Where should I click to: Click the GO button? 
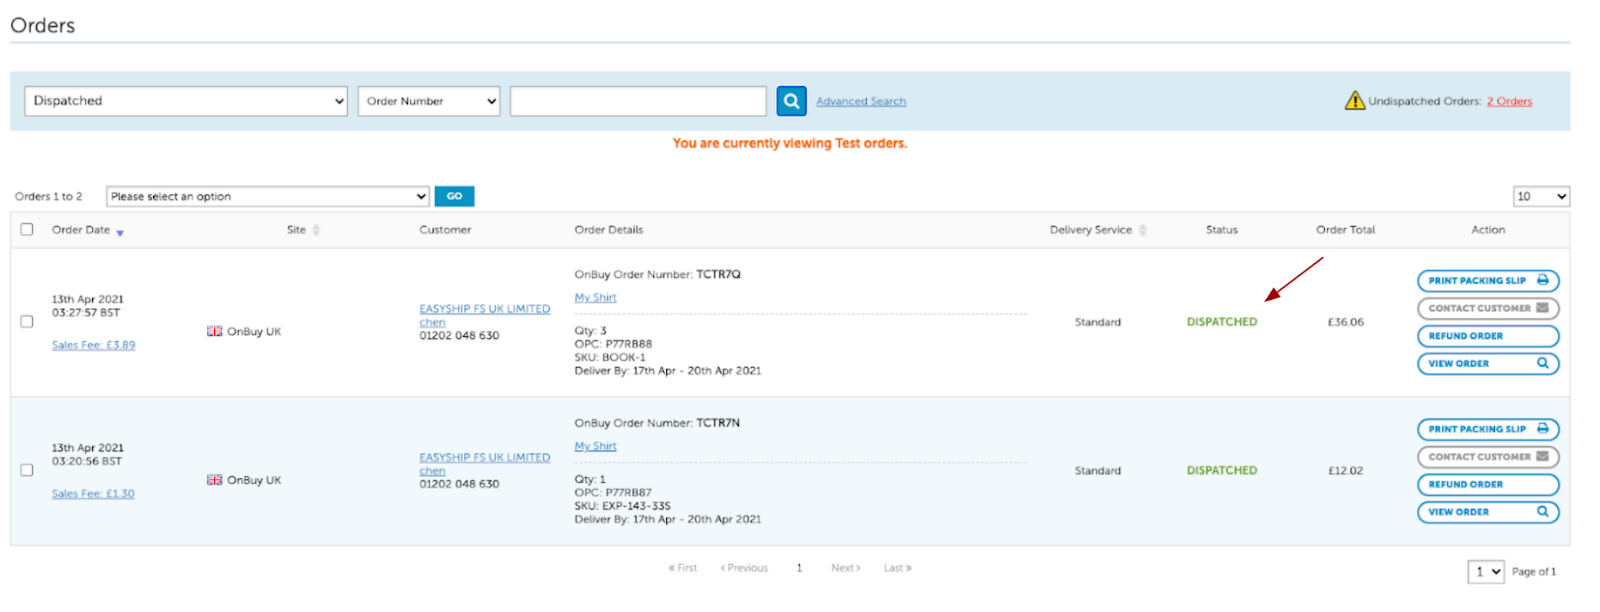[x=454, y=197]
